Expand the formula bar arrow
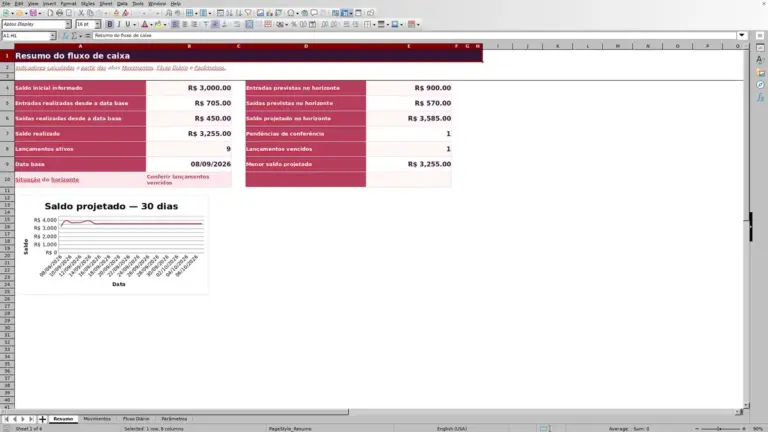This screenshot has width=768, height=432. click(x=742, y=35)
